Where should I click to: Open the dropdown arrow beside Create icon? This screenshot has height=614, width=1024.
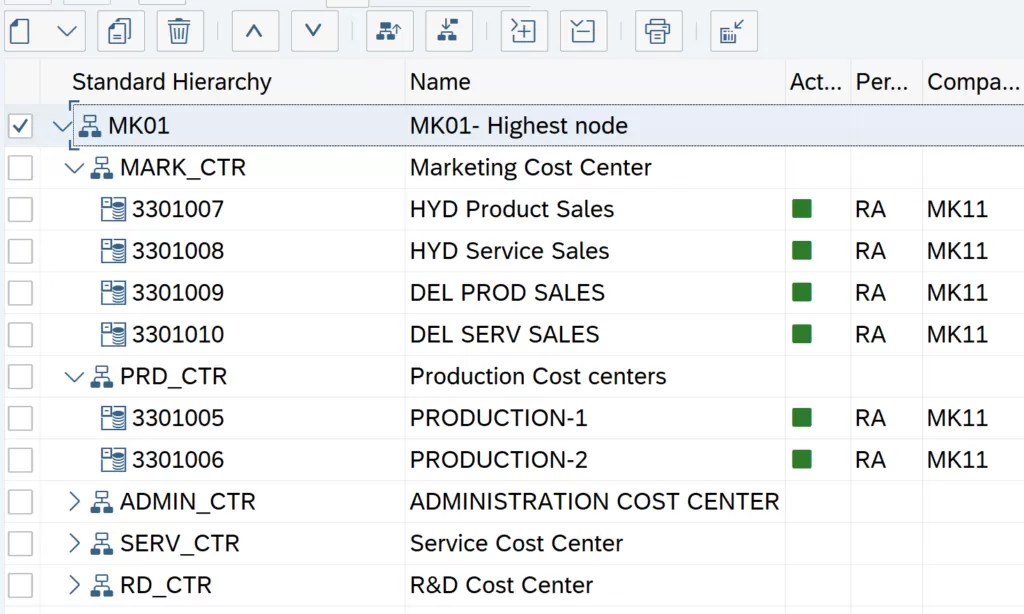coord(67,31)
